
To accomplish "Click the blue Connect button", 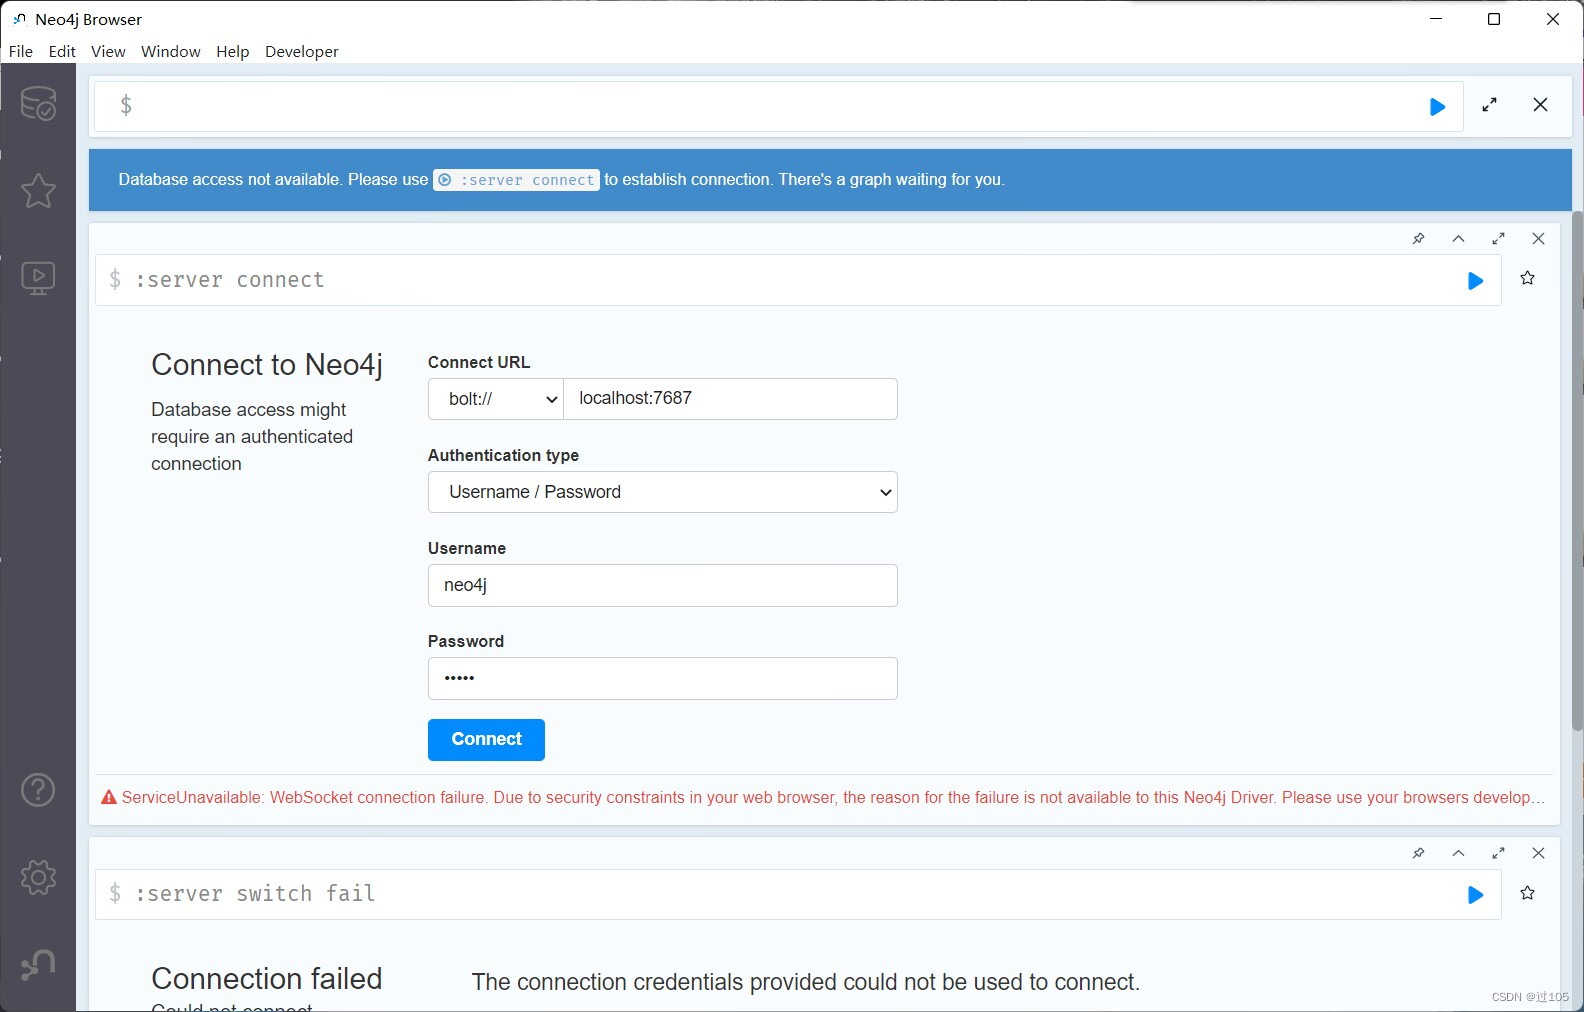I will (x=486, y=740).
